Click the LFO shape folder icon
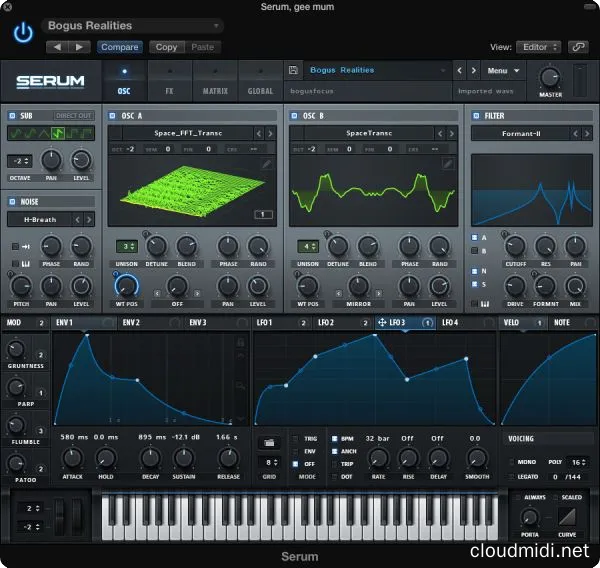 coord(268,441)
